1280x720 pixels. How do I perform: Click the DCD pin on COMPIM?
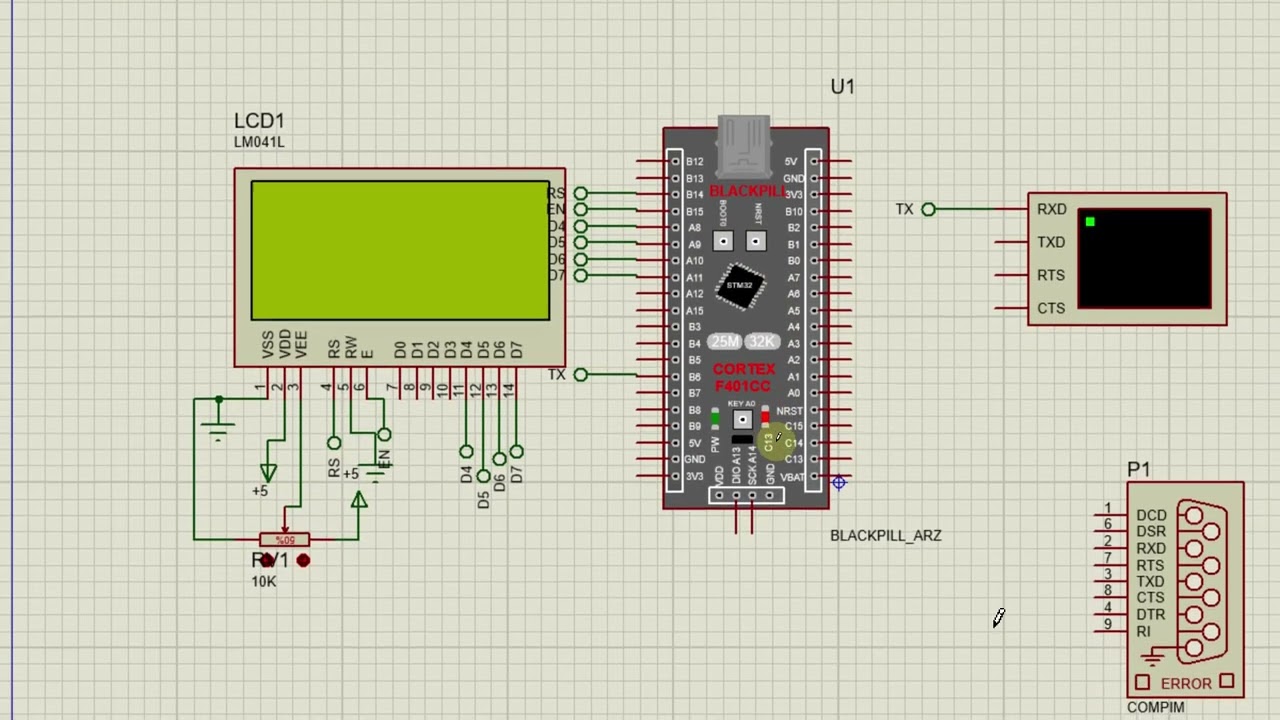click(1151, 515)
